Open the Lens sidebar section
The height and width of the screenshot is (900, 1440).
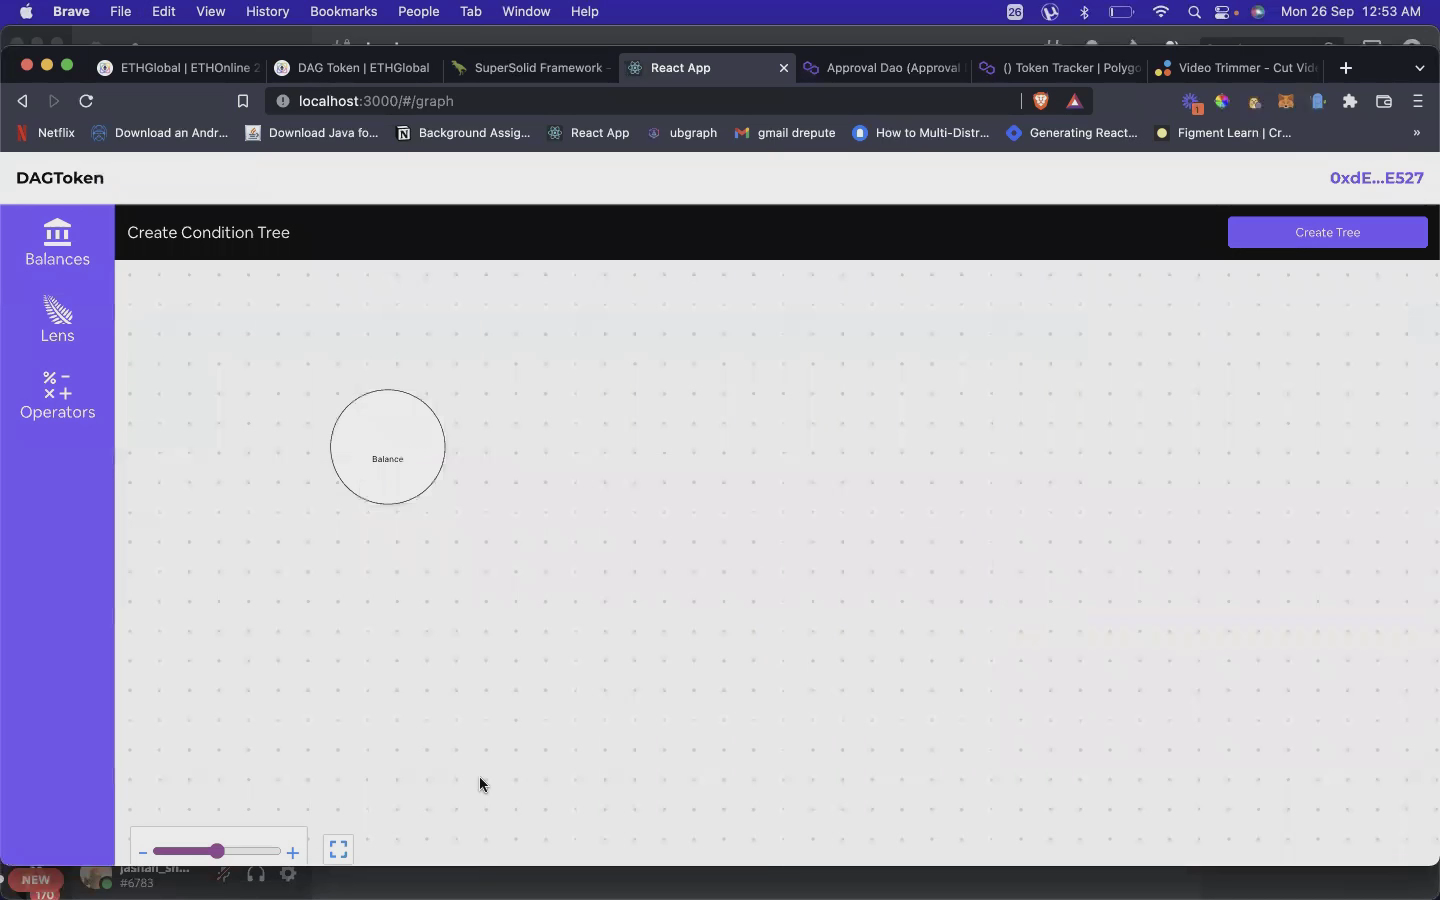tap(57, 320)
